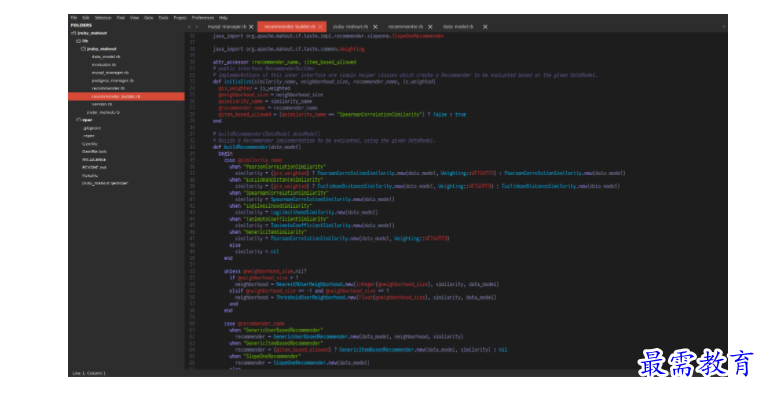Open the Gemfile.lock file

coord(94,152)
